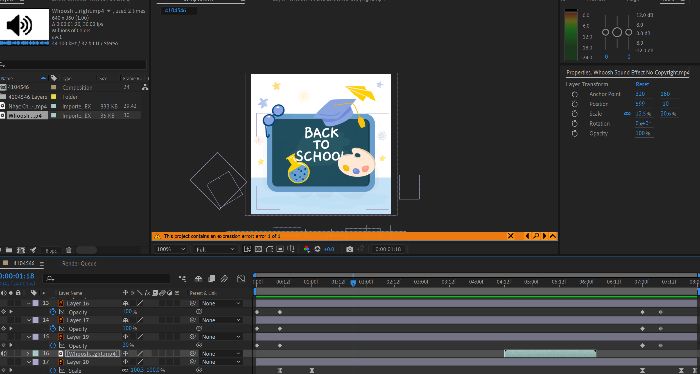Toggle Opacity stopwatch for Layer 17

[x=53, y=328]
